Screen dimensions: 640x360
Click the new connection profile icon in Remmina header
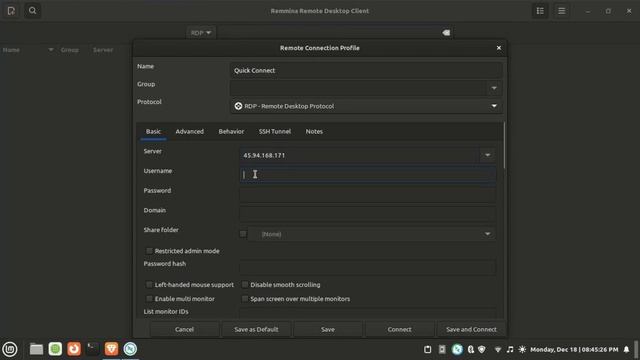(11, 11)
